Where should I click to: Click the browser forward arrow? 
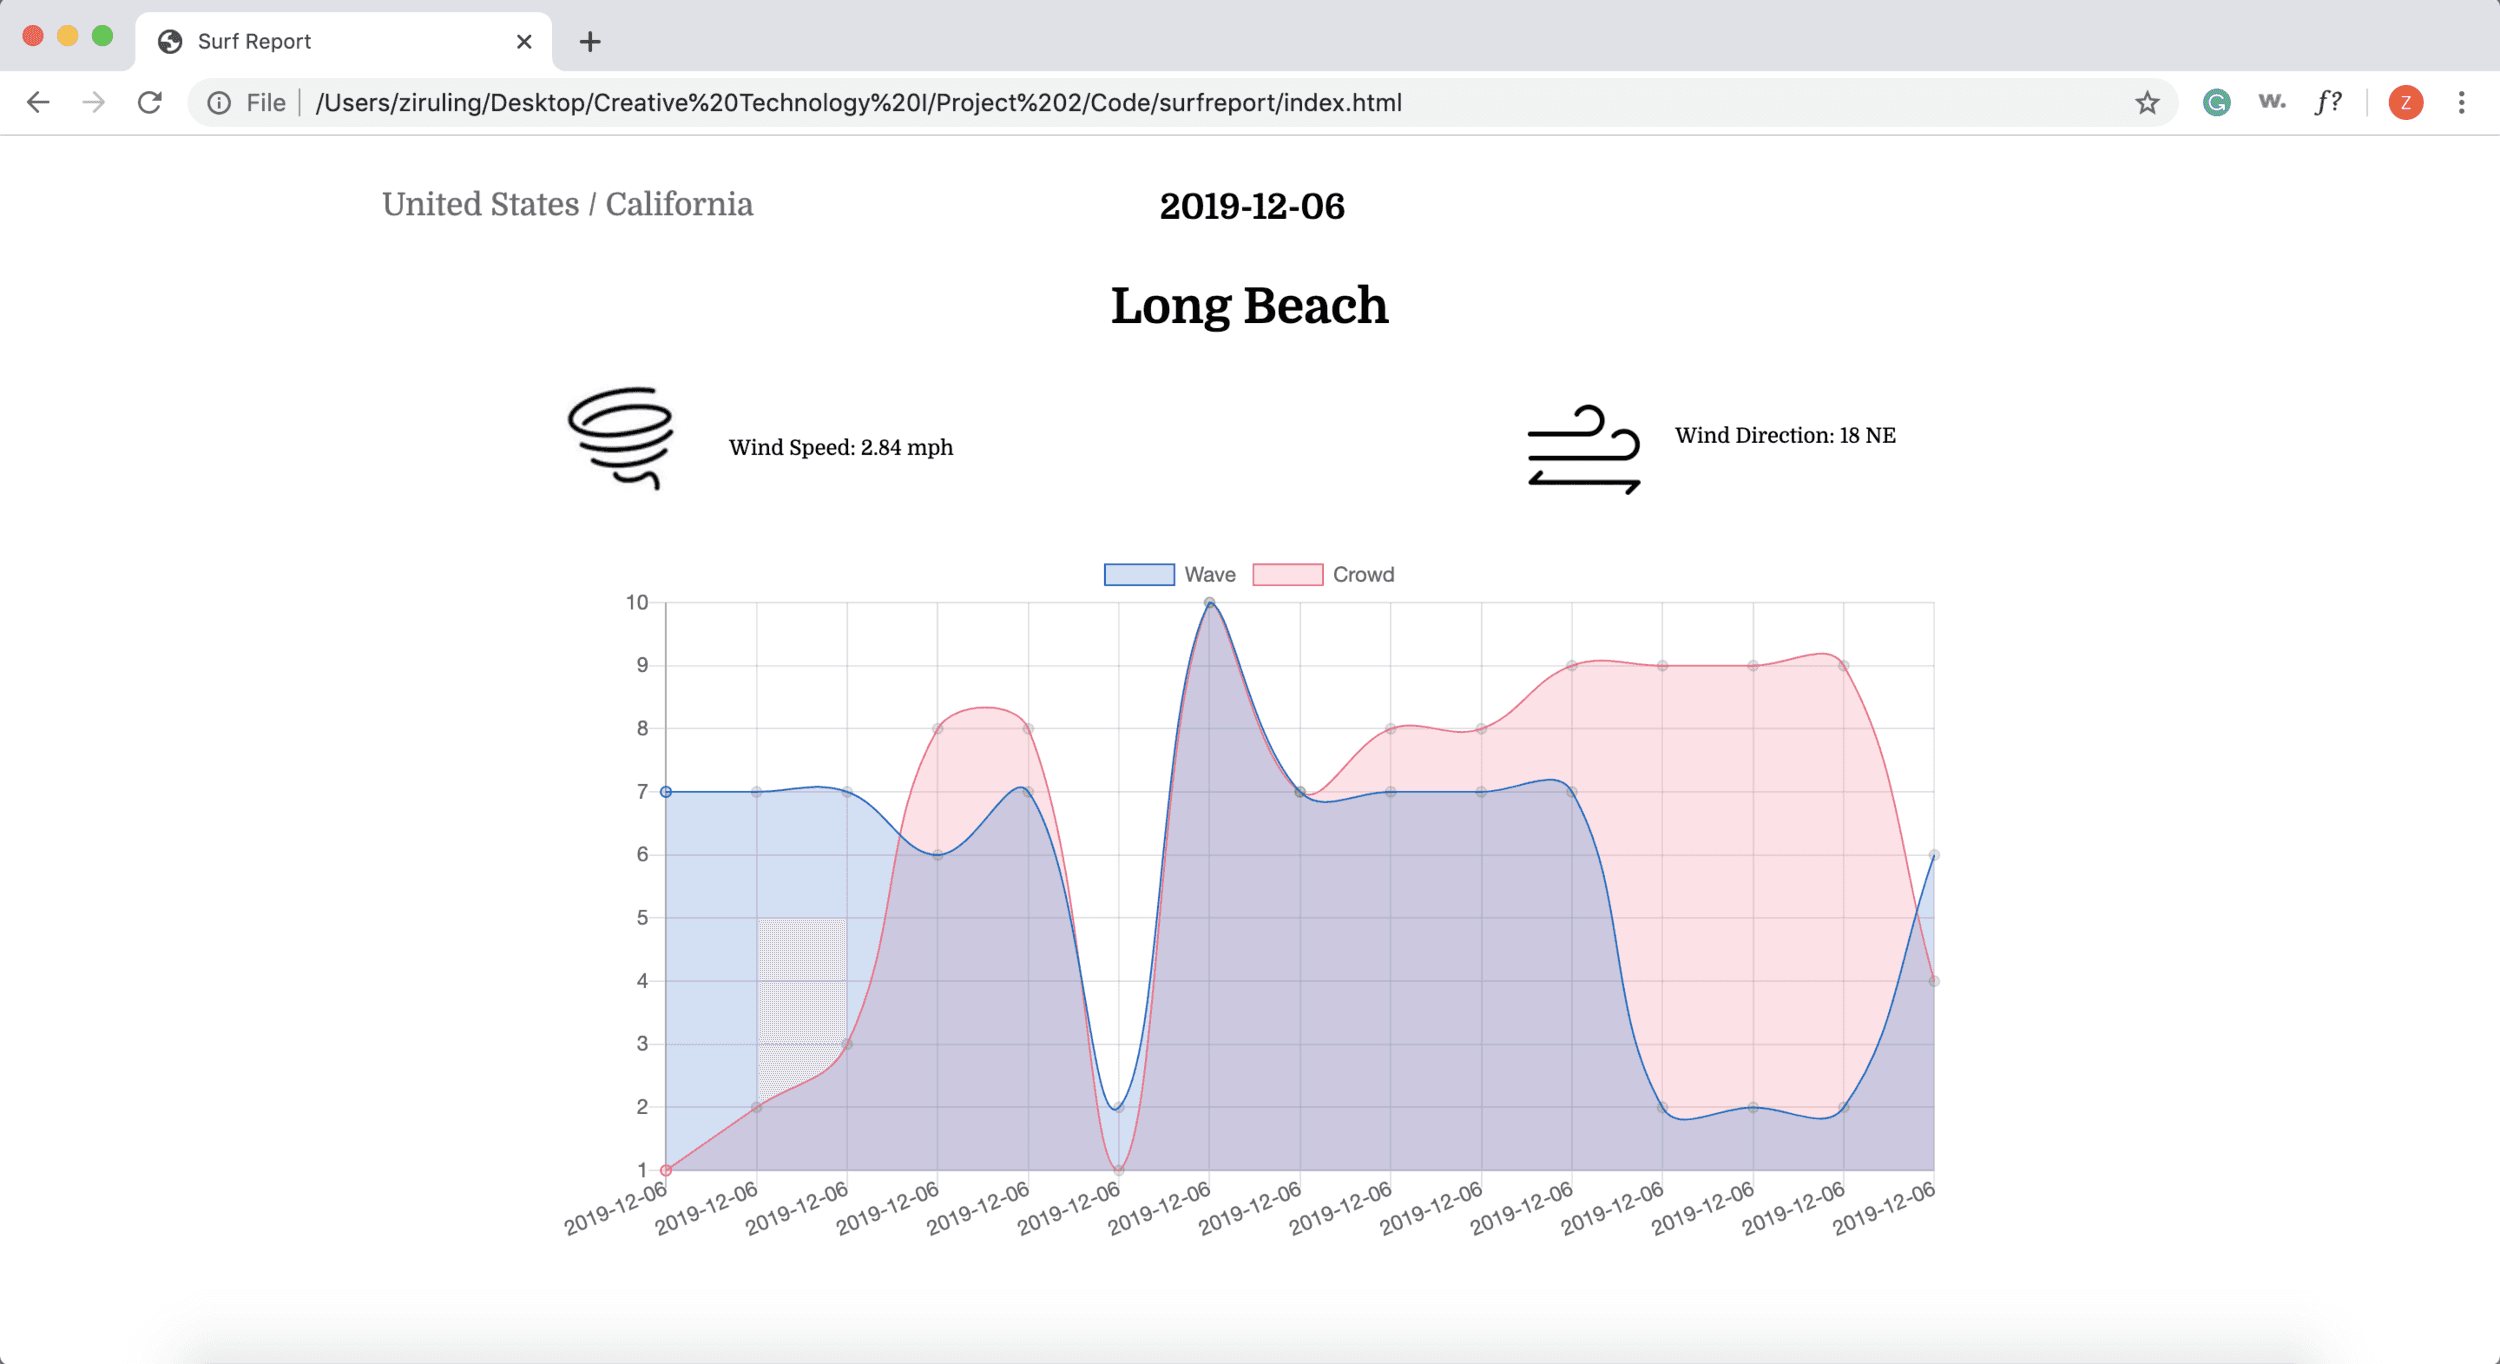(94, 102)
